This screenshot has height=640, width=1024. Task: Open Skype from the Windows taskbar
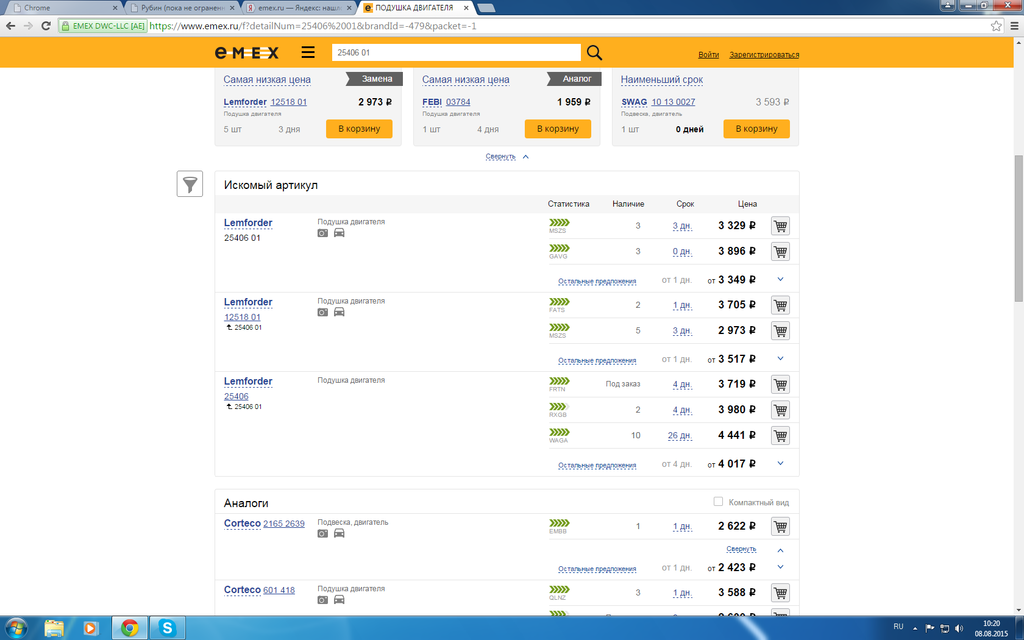coord(167,627)
